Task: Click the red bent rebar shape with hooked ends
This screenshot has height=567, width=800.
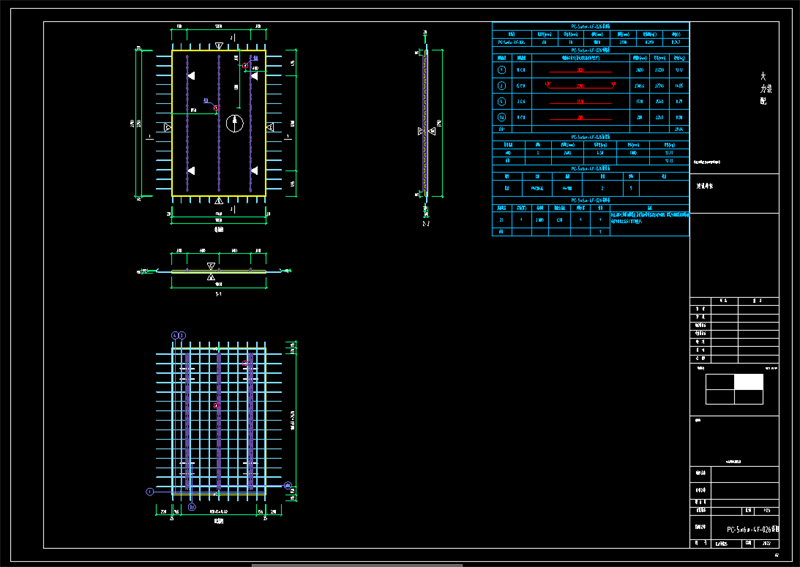Action: pos(581,85)
